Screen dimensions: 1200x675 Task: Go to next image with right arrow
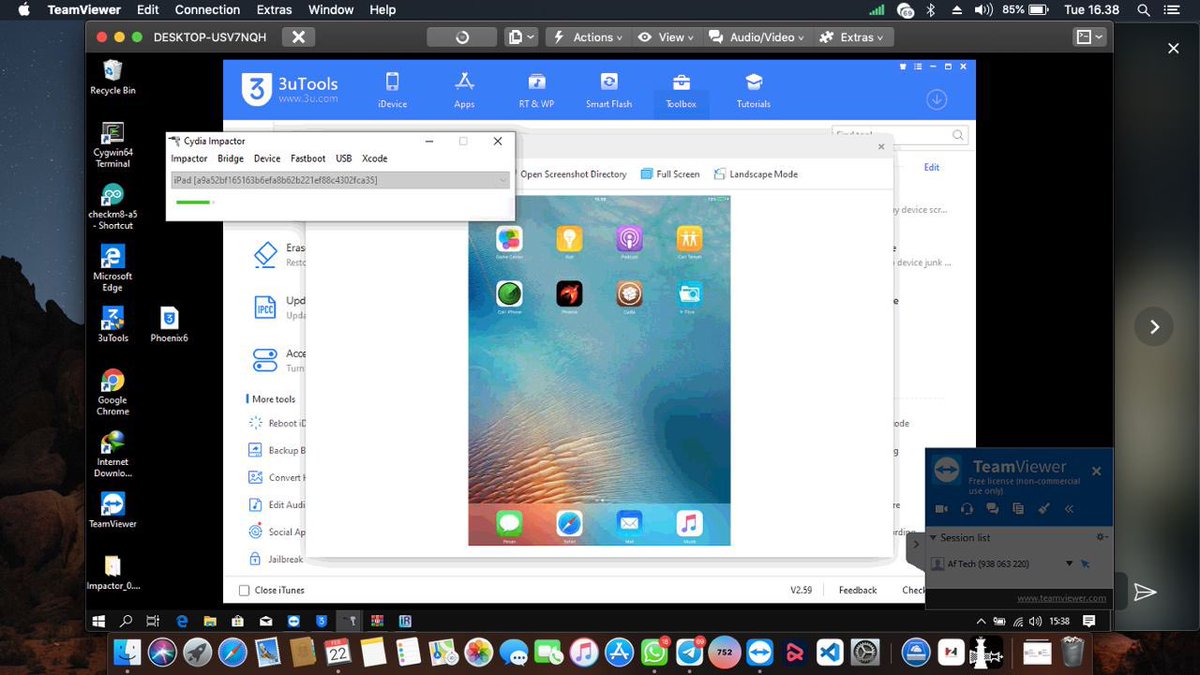1155,327
